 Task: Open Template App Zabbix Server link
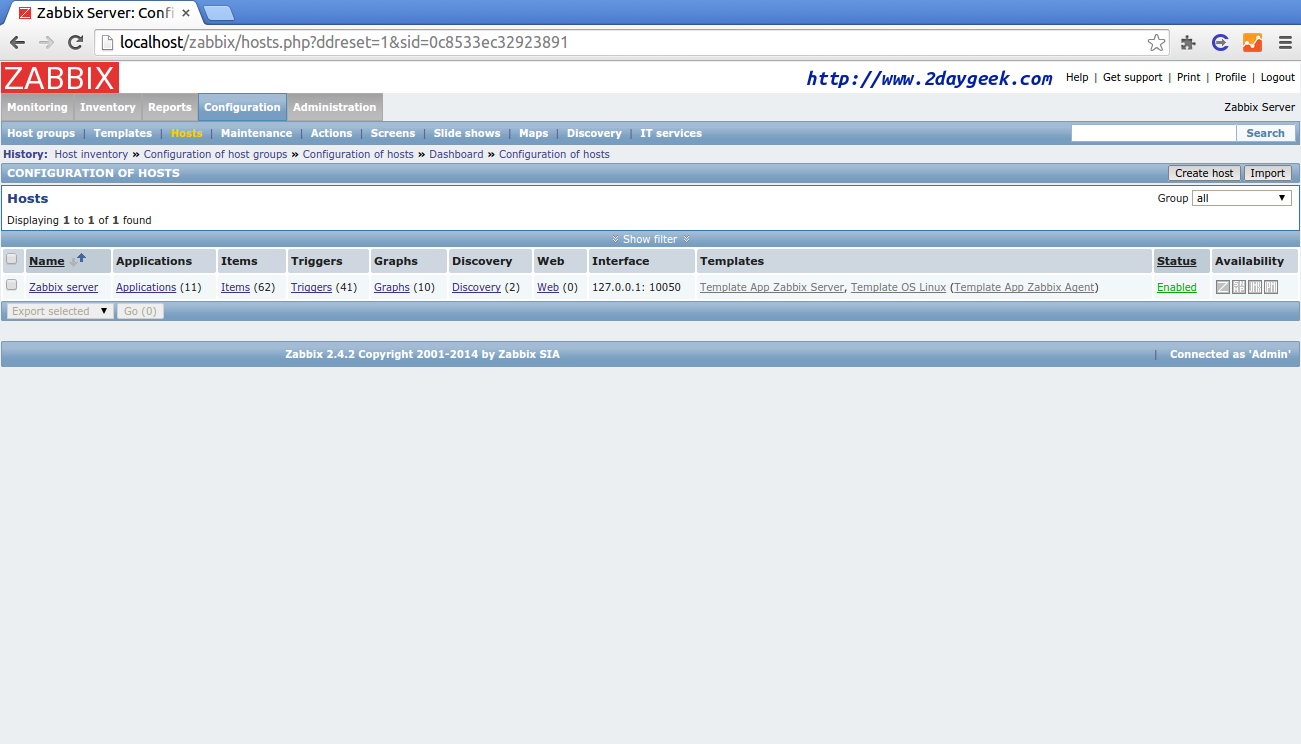coord(772,287)
